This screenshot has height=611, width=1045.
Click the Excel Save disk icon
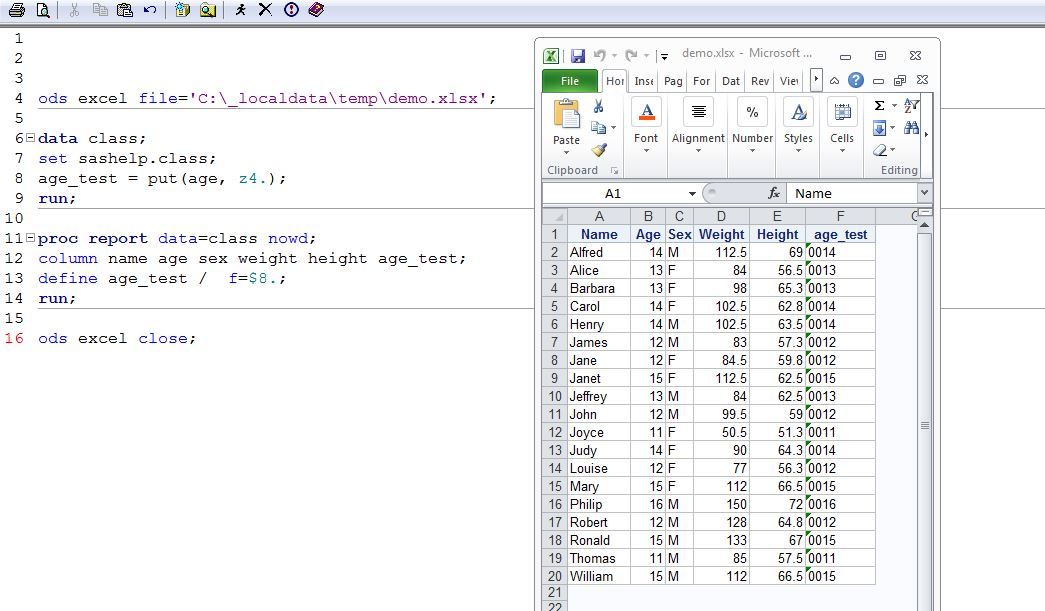tap(578, 56)
